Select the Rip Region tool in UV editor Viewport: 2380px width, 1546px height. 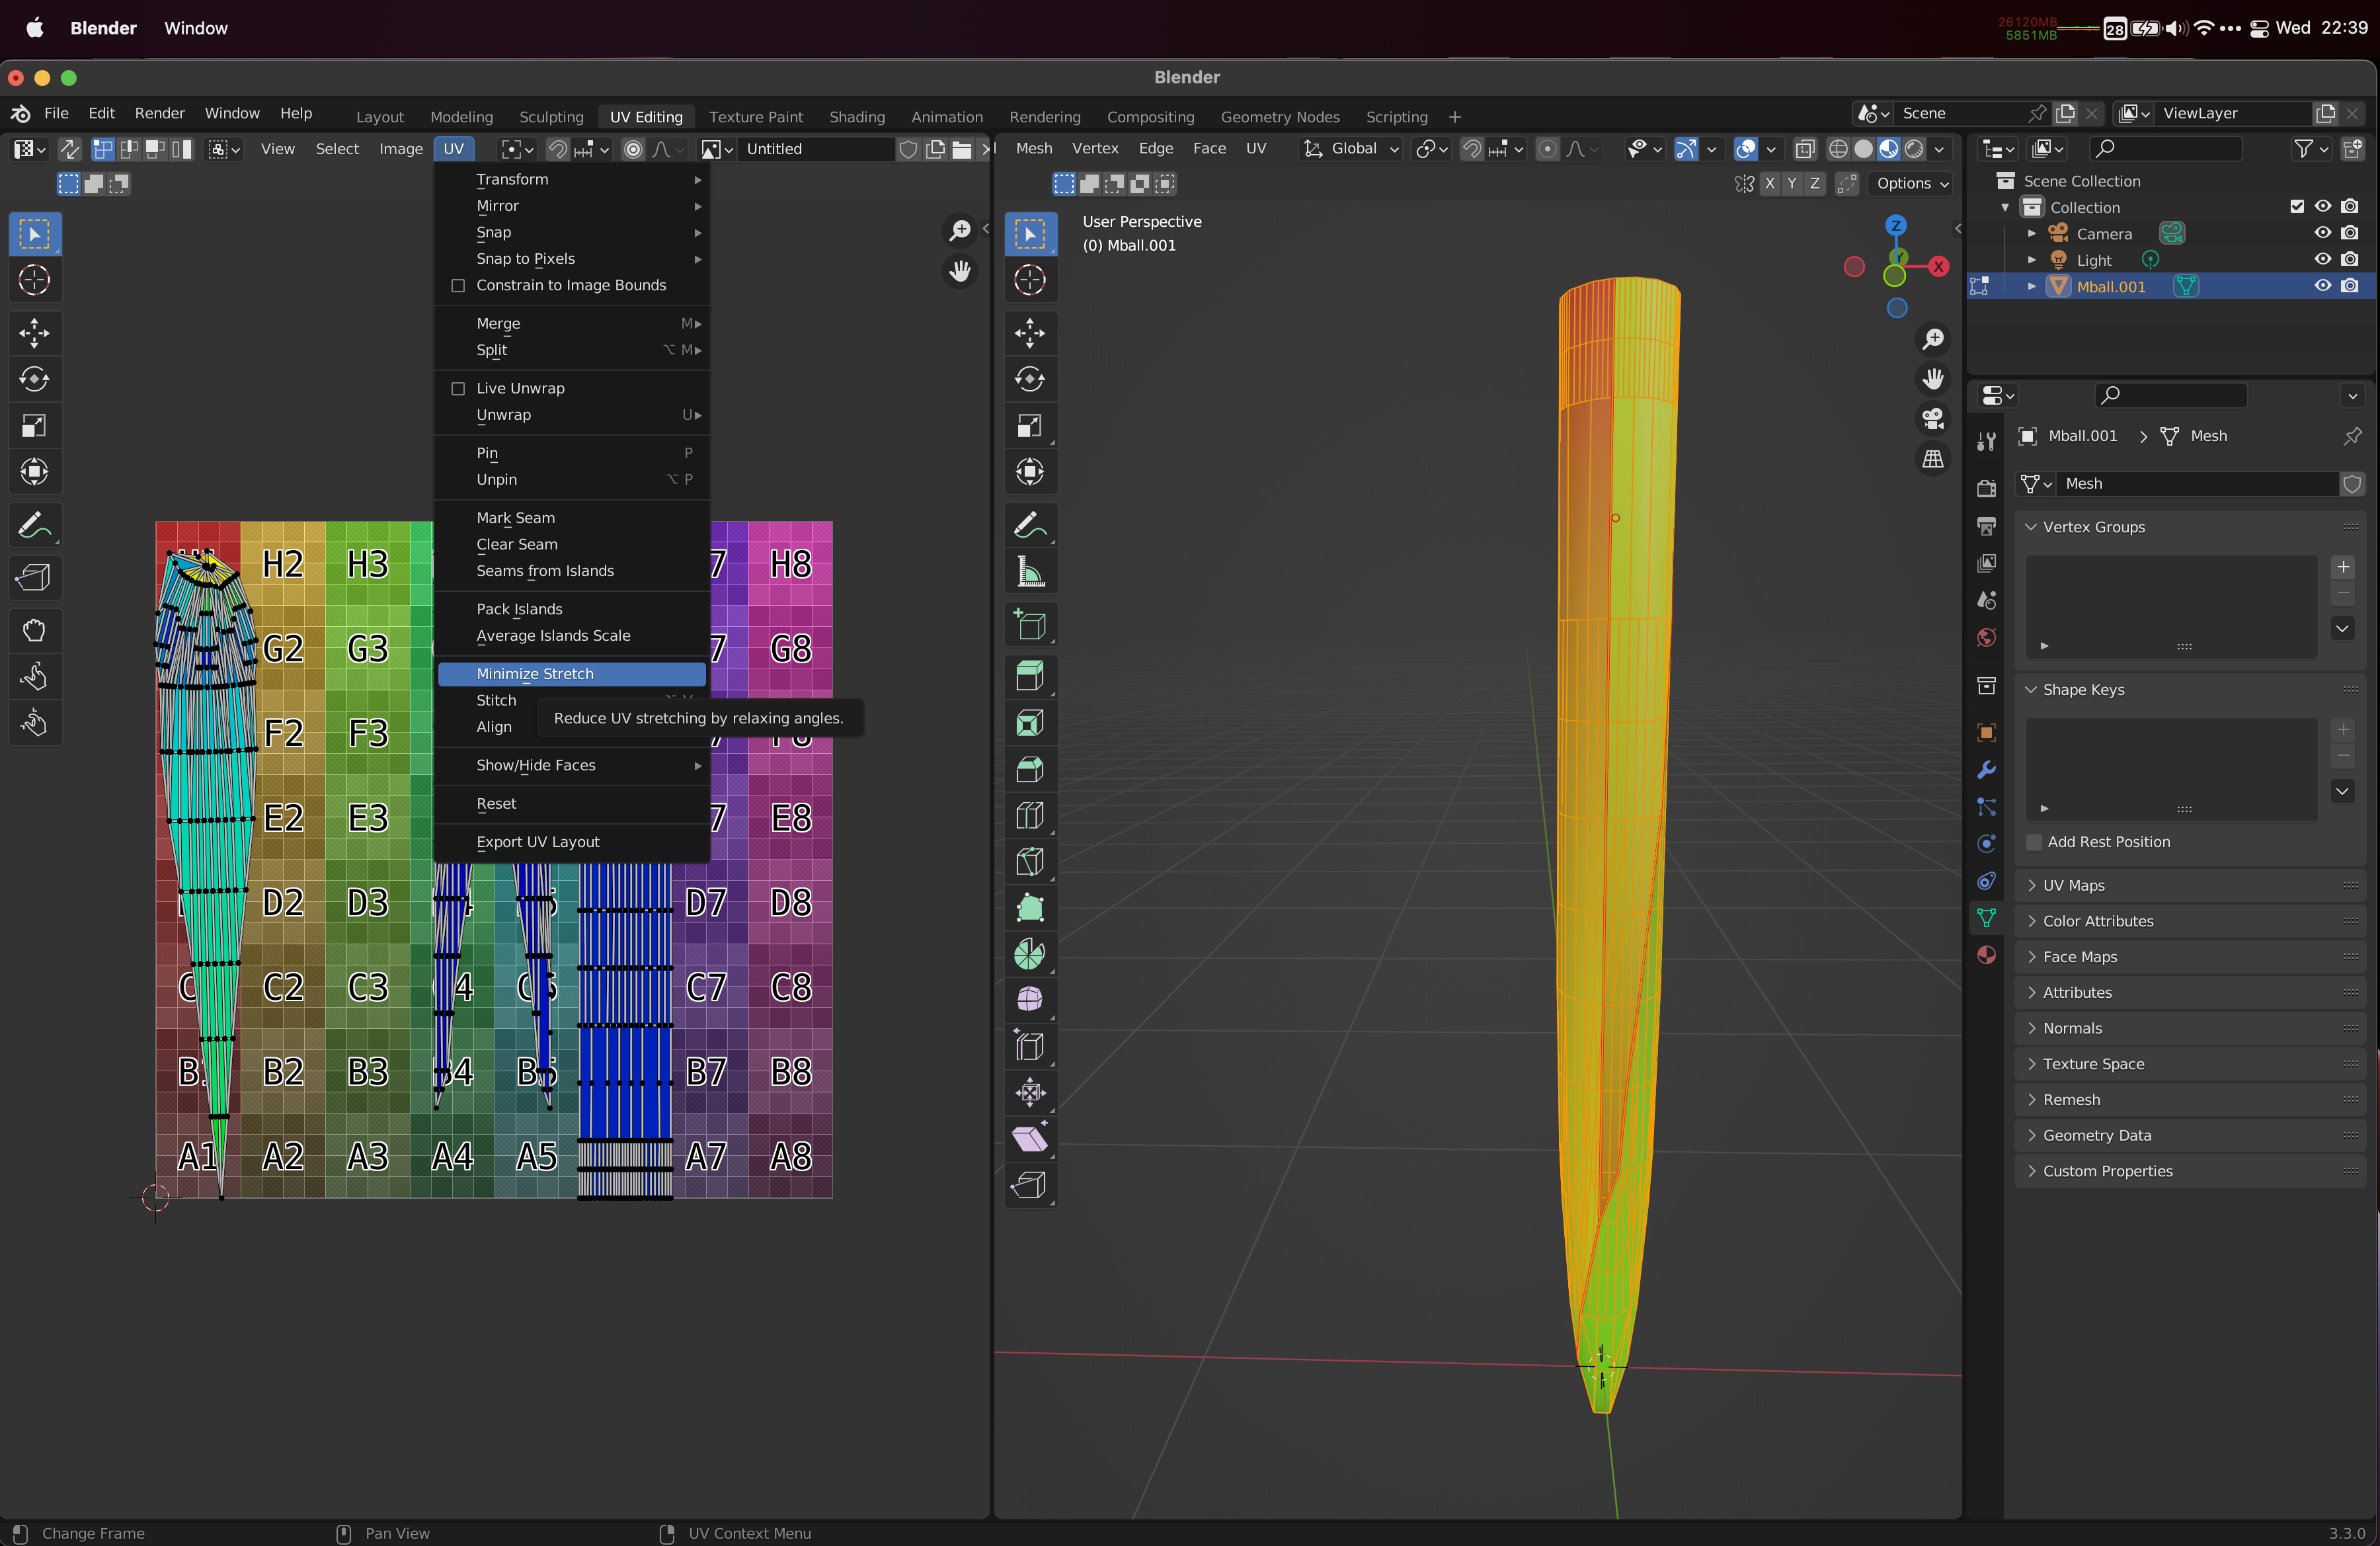(34, 577)
